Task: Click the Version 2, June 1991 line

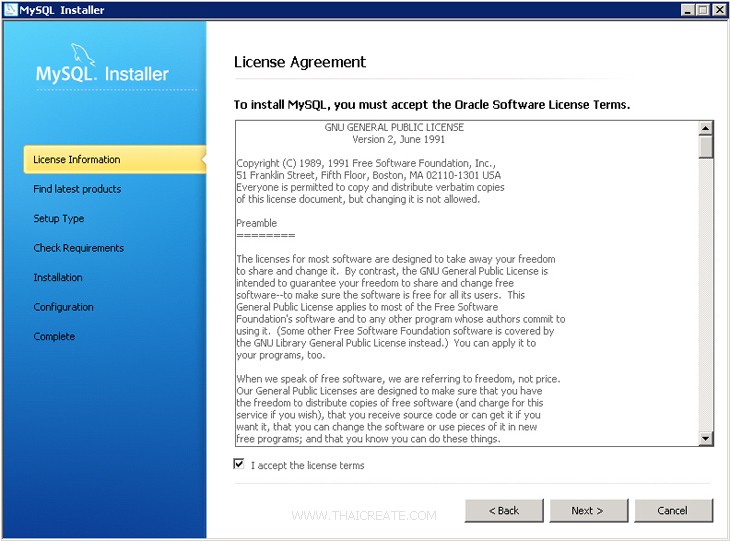Action: click(x=399, y=139)
